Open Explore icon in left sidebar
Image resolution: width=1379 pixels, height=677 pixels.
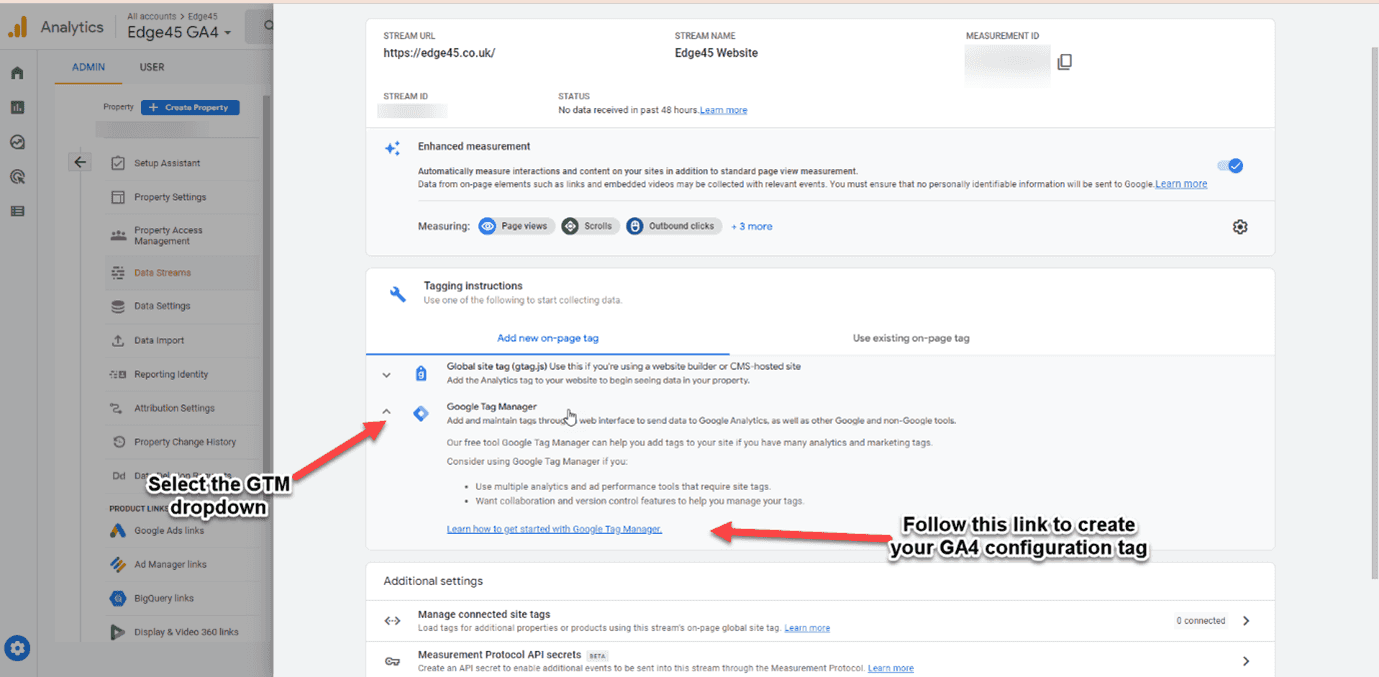click(x=17, y=142)
